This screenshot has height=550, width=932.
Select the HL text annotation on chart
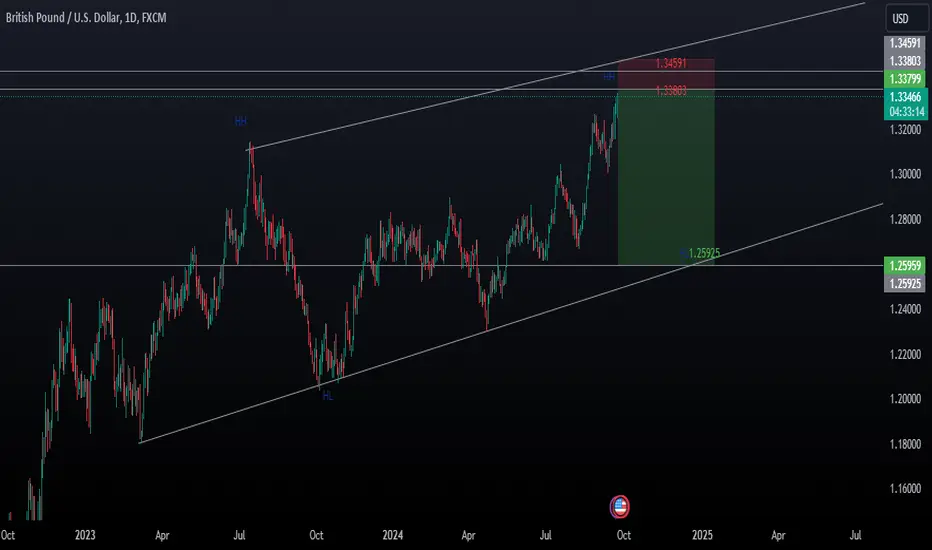[328, 396]
